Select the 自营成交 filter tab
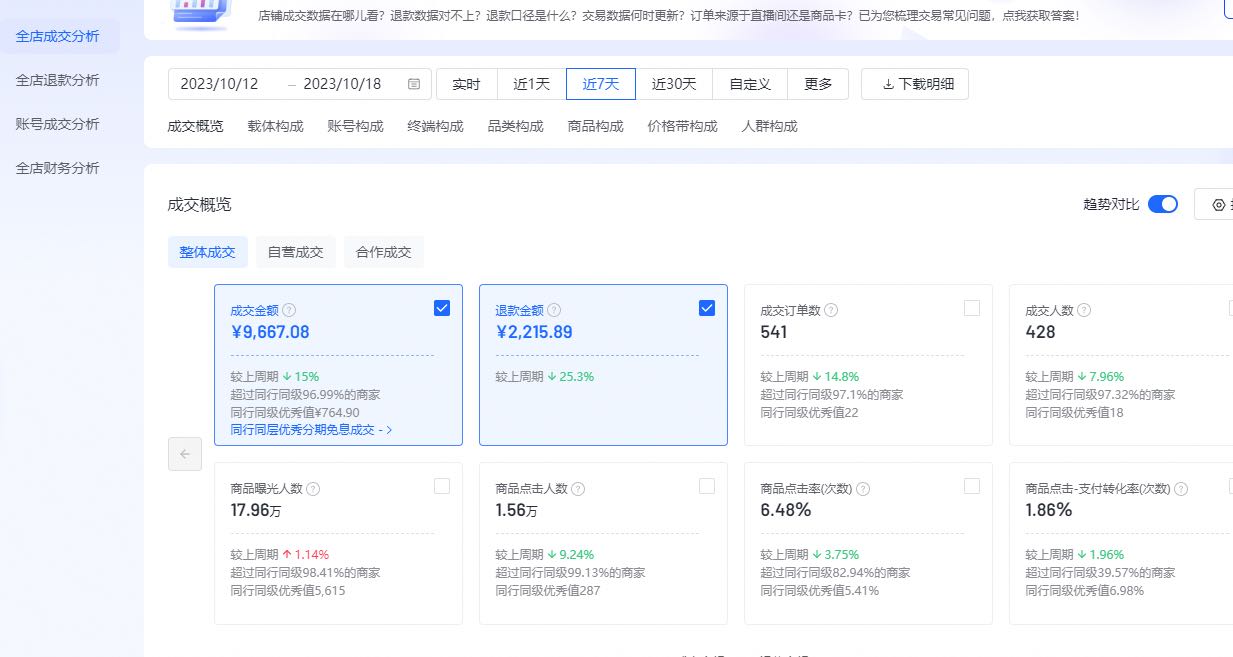The height and width of the screenshot is (657, 1233). (296, 252)
